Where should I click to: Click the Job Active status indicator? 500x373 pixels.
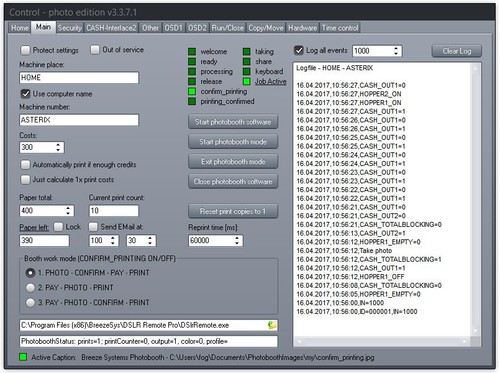(247, 81)
